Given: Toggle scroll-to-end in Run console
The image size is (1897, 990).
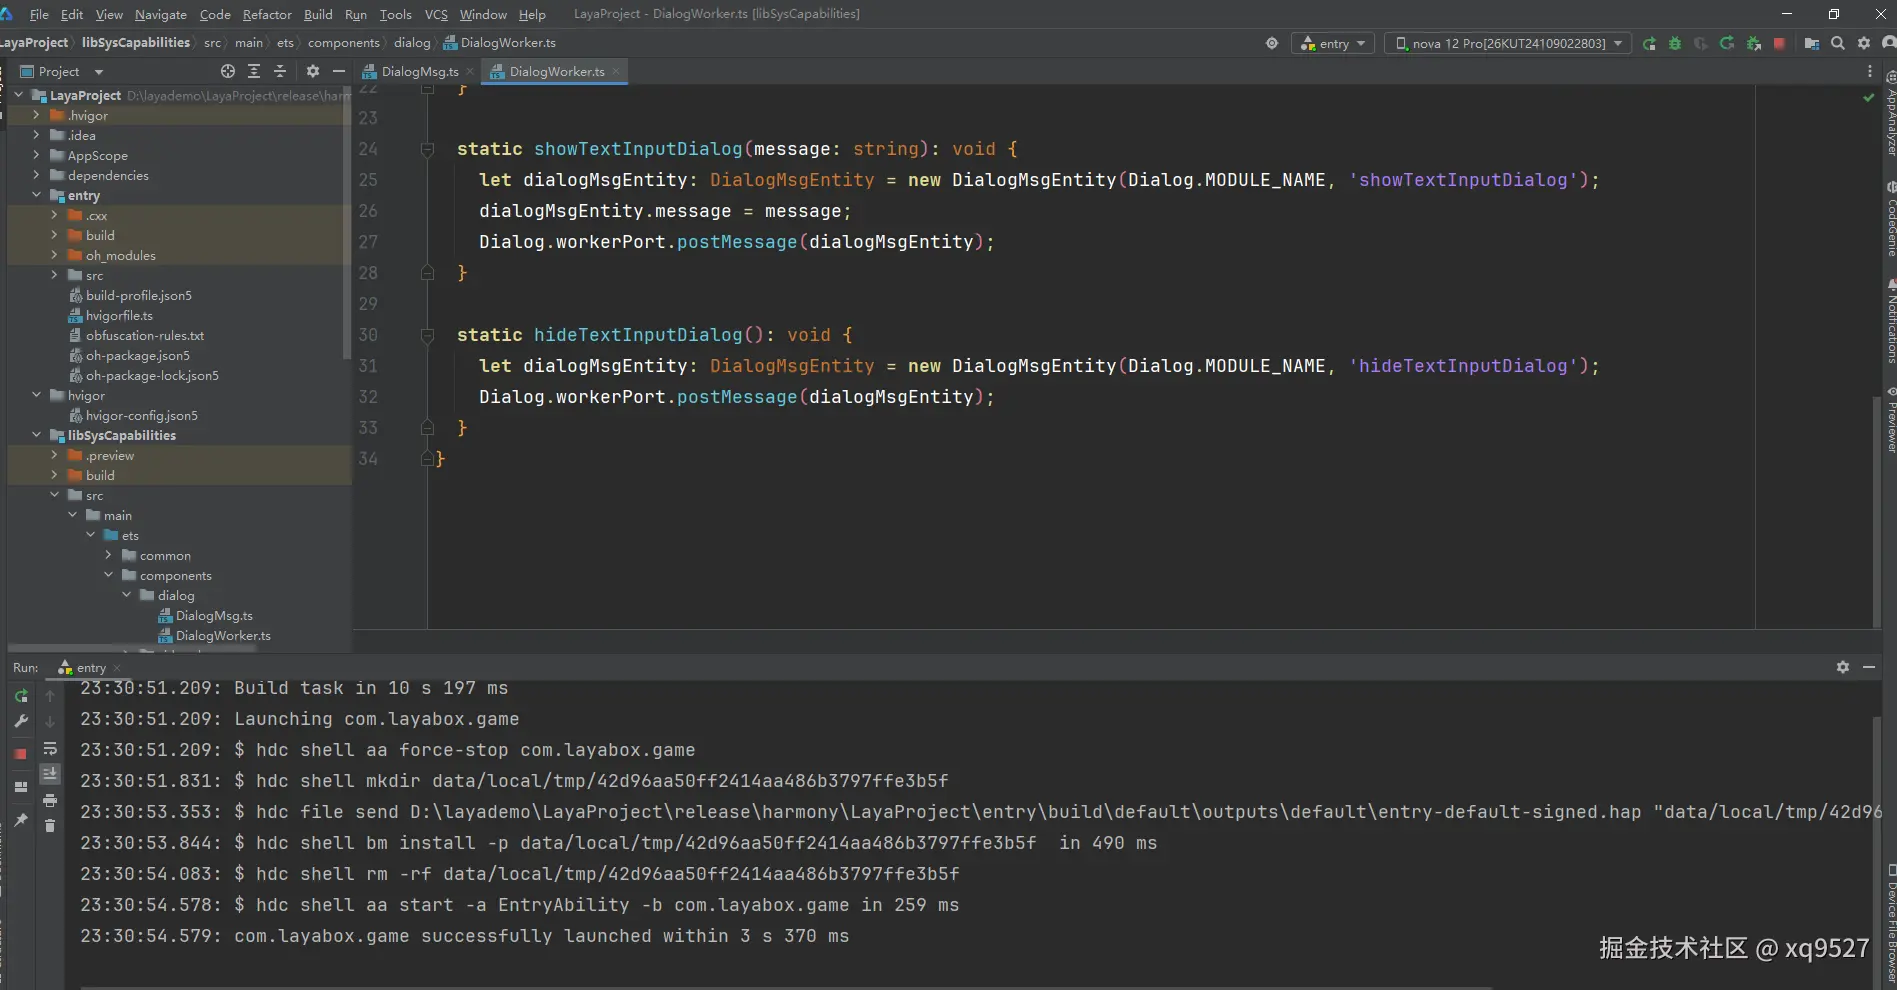Looking at the screenshot, I should pos(50,773).
